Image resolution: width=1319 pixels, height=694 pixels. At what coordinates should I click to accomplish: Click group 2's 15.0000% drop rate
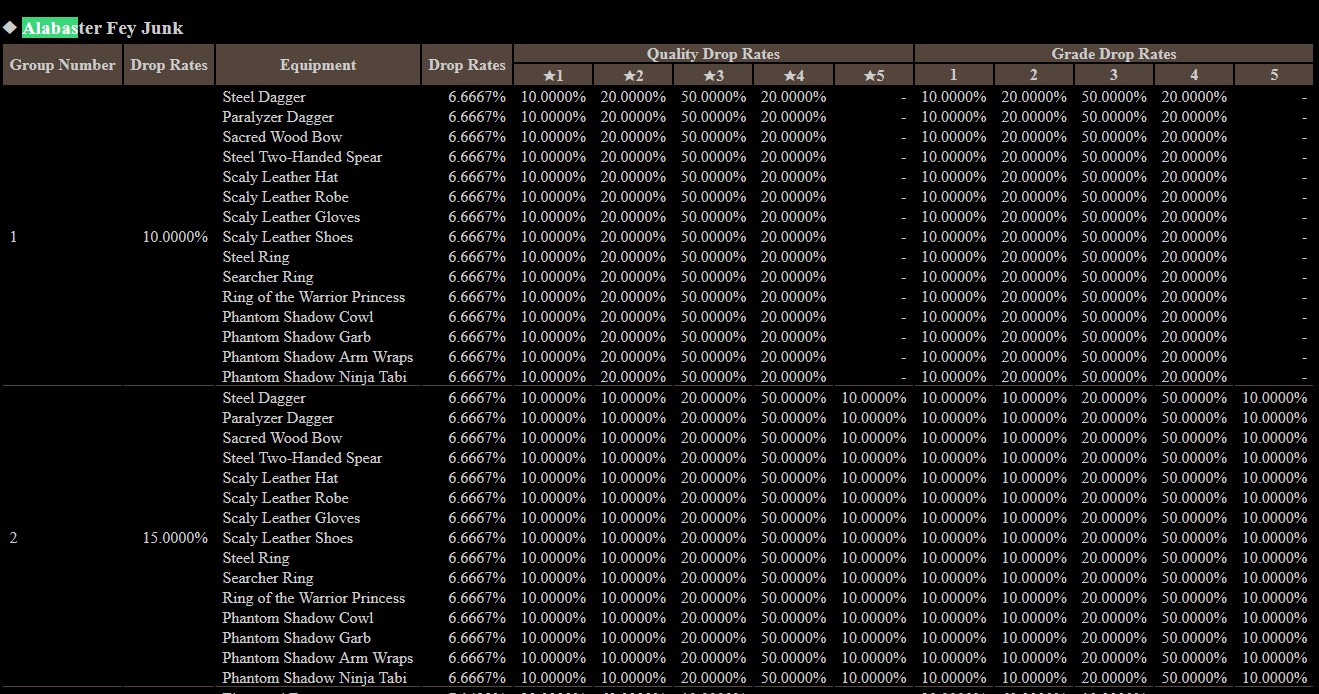(175, 538)
